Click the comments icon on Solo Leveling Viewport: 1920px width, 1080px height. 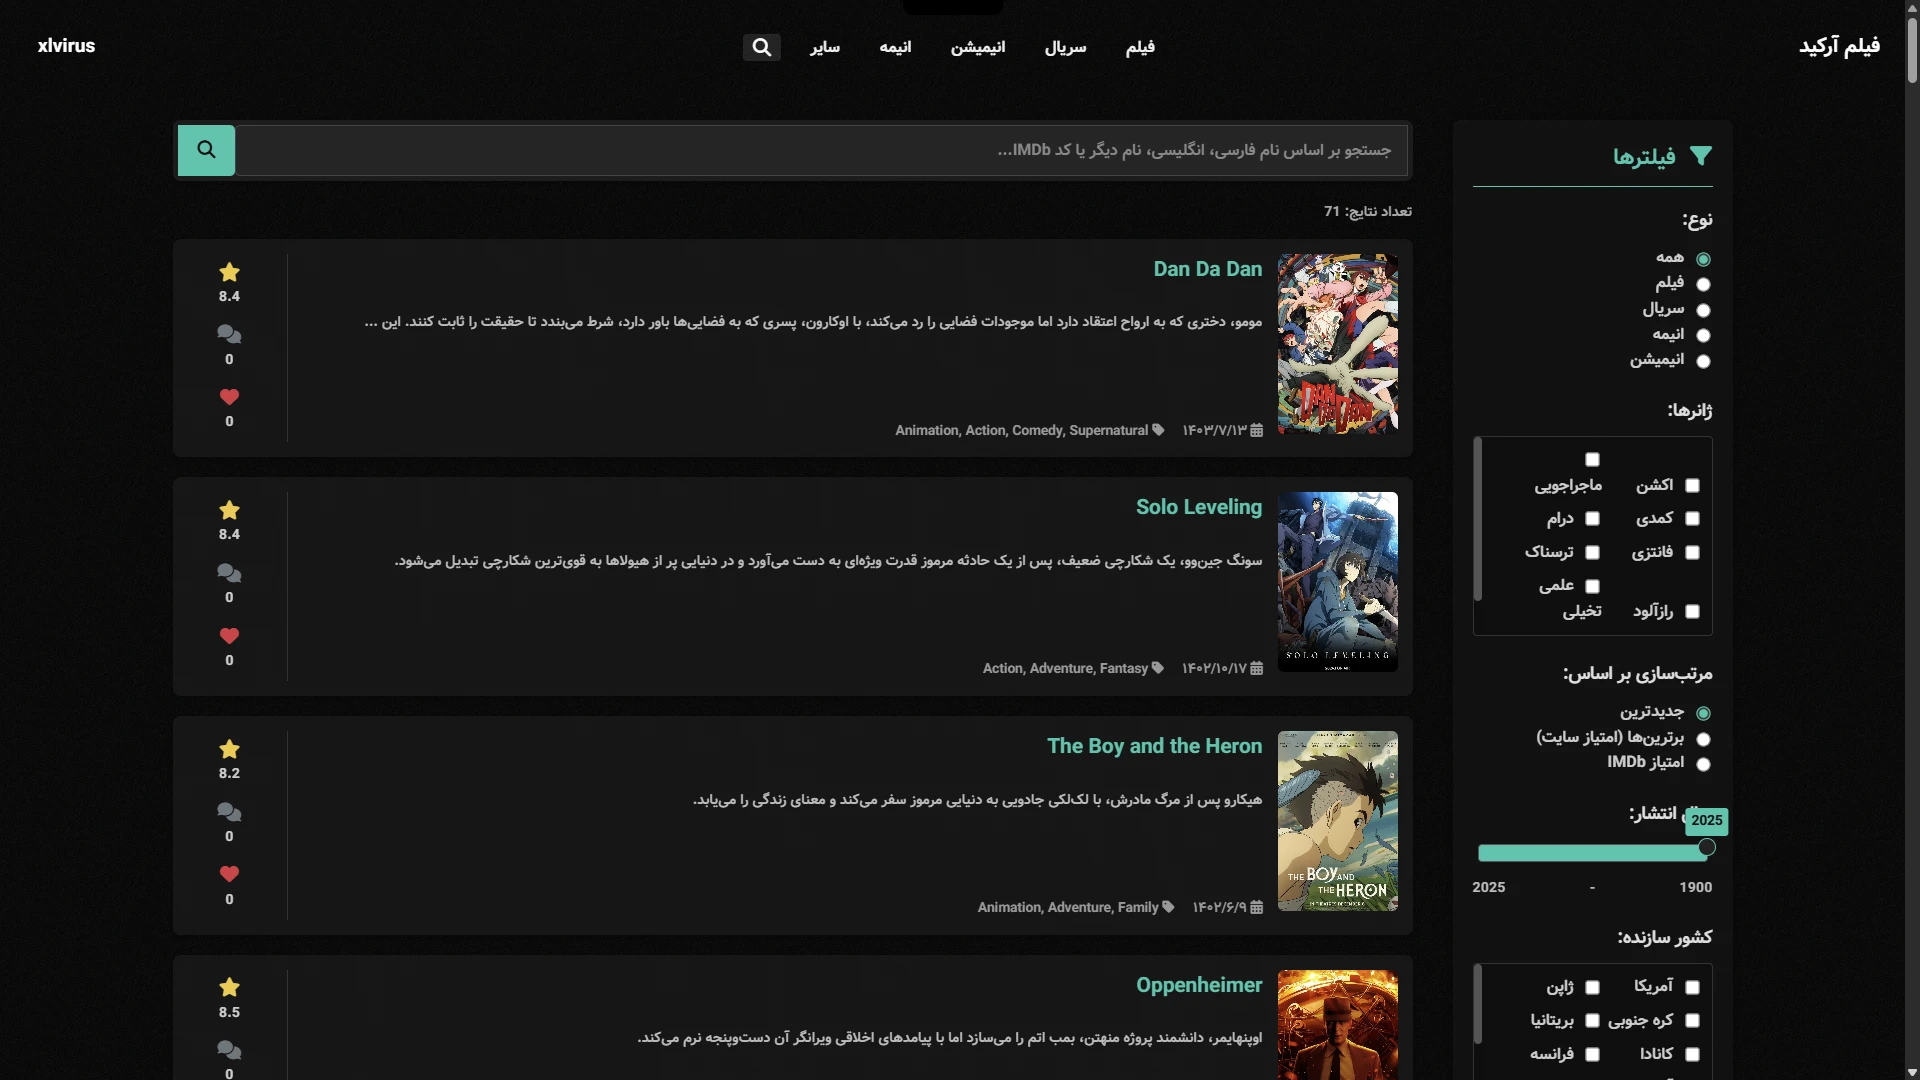tap(229, 573)
